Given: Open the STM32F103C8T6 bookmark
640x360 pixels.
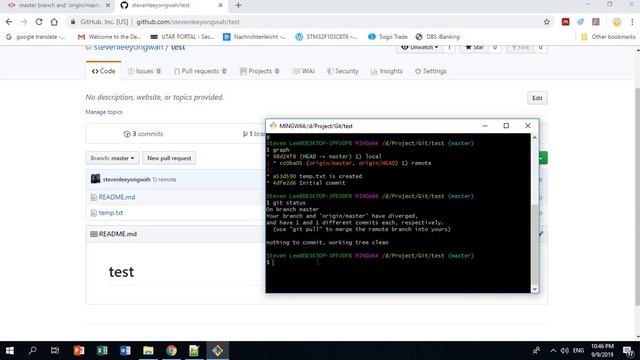Looking at the screenshot, I should click(x=327, y=37).
